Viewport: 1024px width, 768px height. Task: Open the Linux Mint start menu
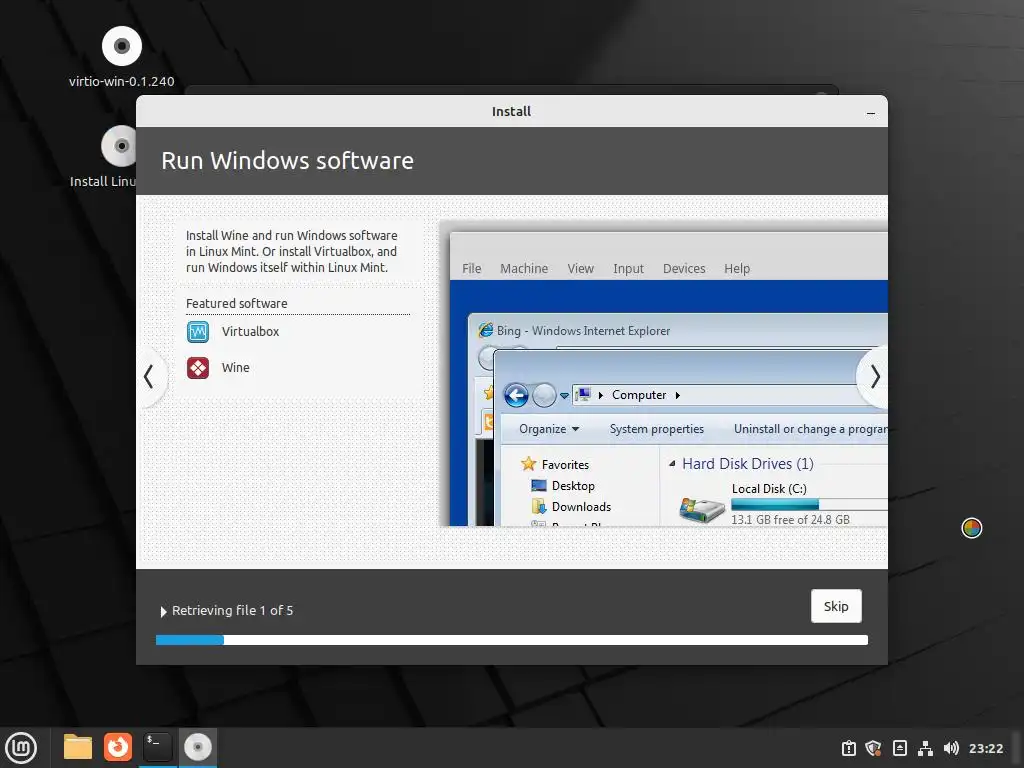coord(21,748)
